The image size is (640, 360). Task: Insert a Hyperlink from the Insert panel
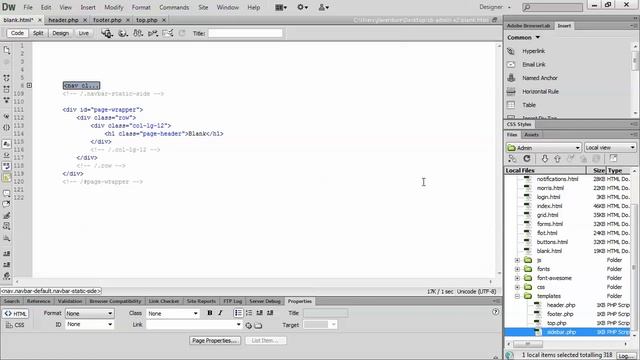[x=533, y=51]
